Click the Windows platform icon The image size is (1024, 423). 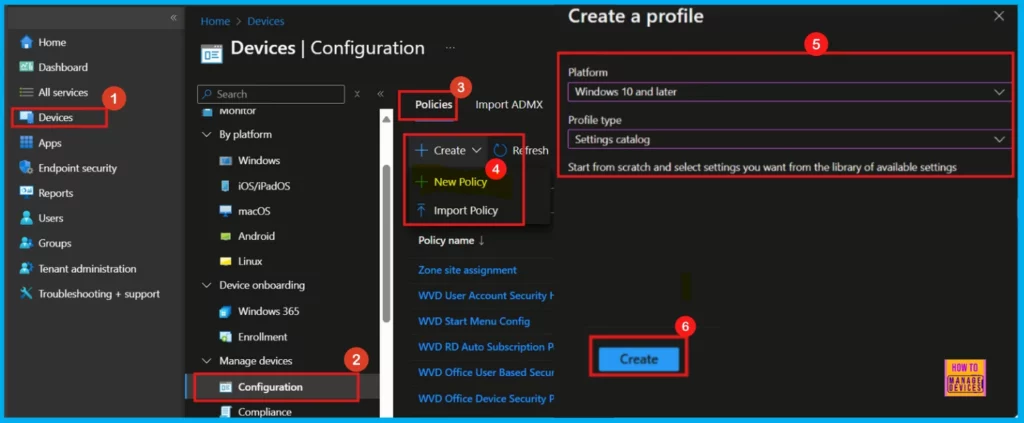pos(225,161)
